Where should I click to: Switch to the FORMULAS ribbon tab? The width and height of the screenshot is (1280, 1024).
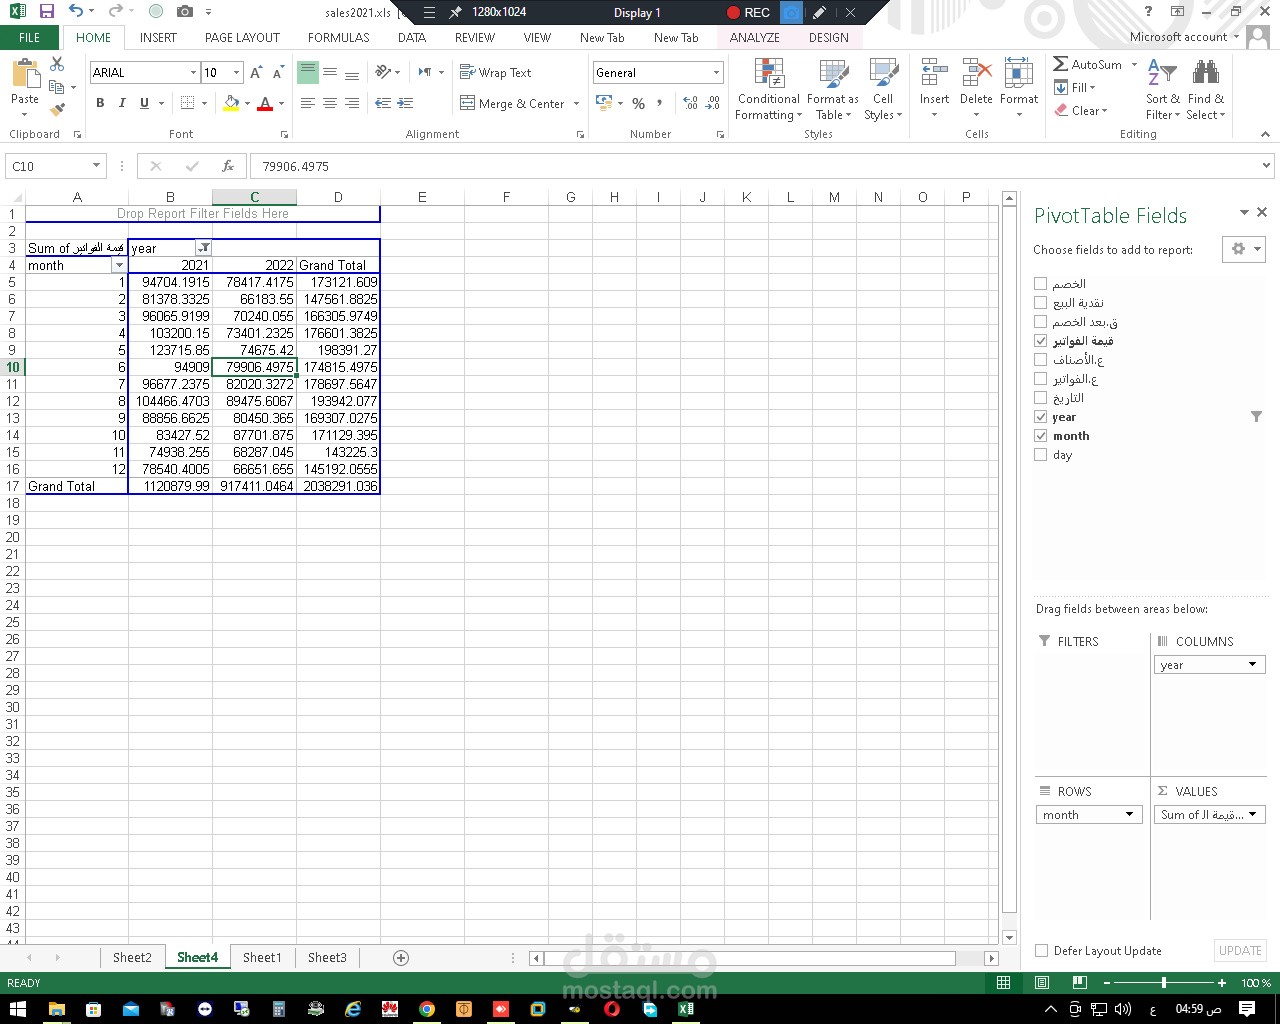coord(338,37)
